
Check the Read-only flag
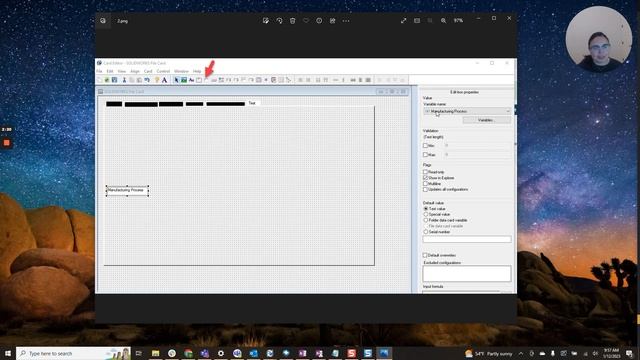tap(425, 172)
